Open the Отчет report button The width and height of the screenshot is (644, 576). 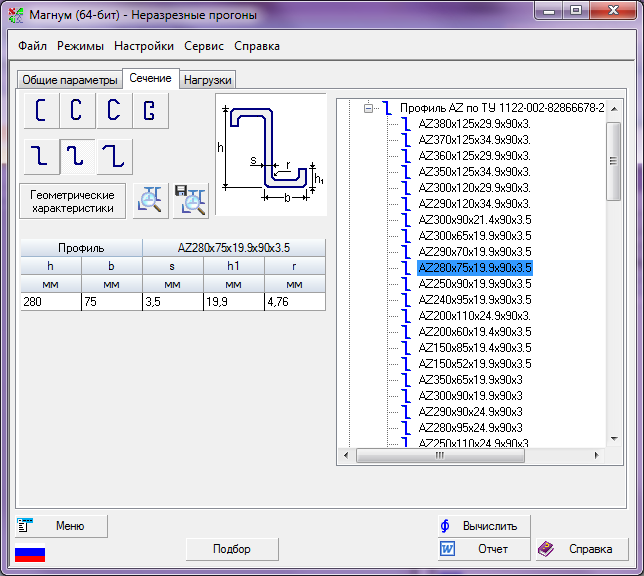(x=483, y=549)
